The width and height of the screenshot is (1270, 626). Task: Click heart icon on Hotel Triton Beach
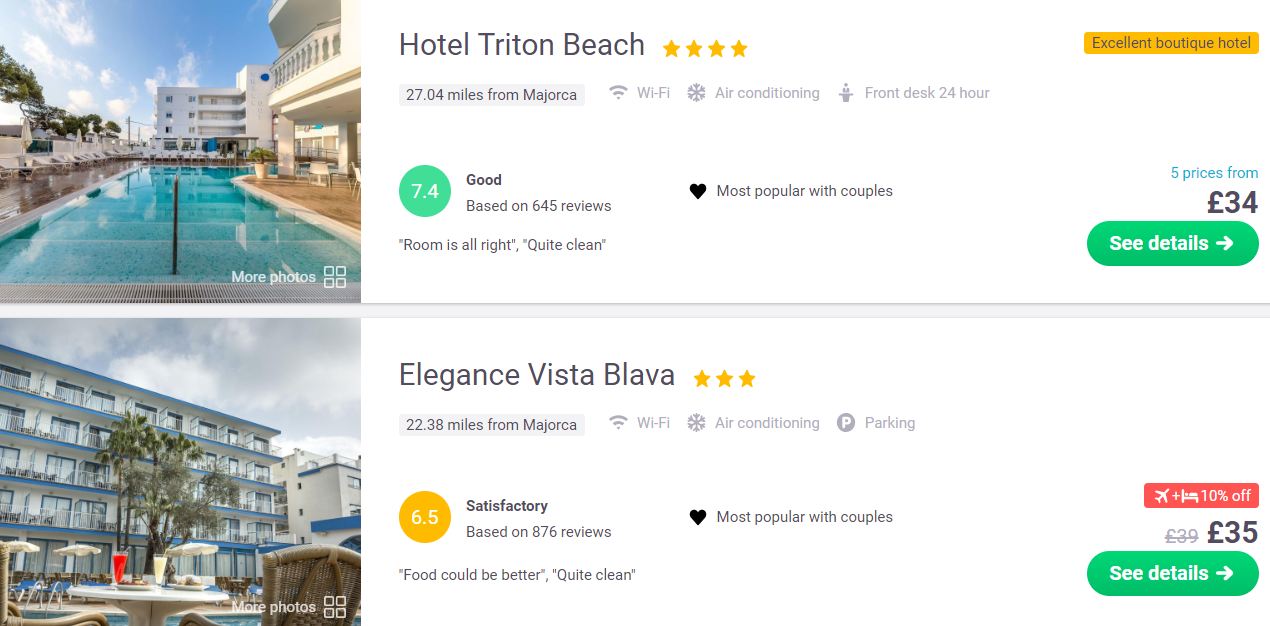(698, 191)
